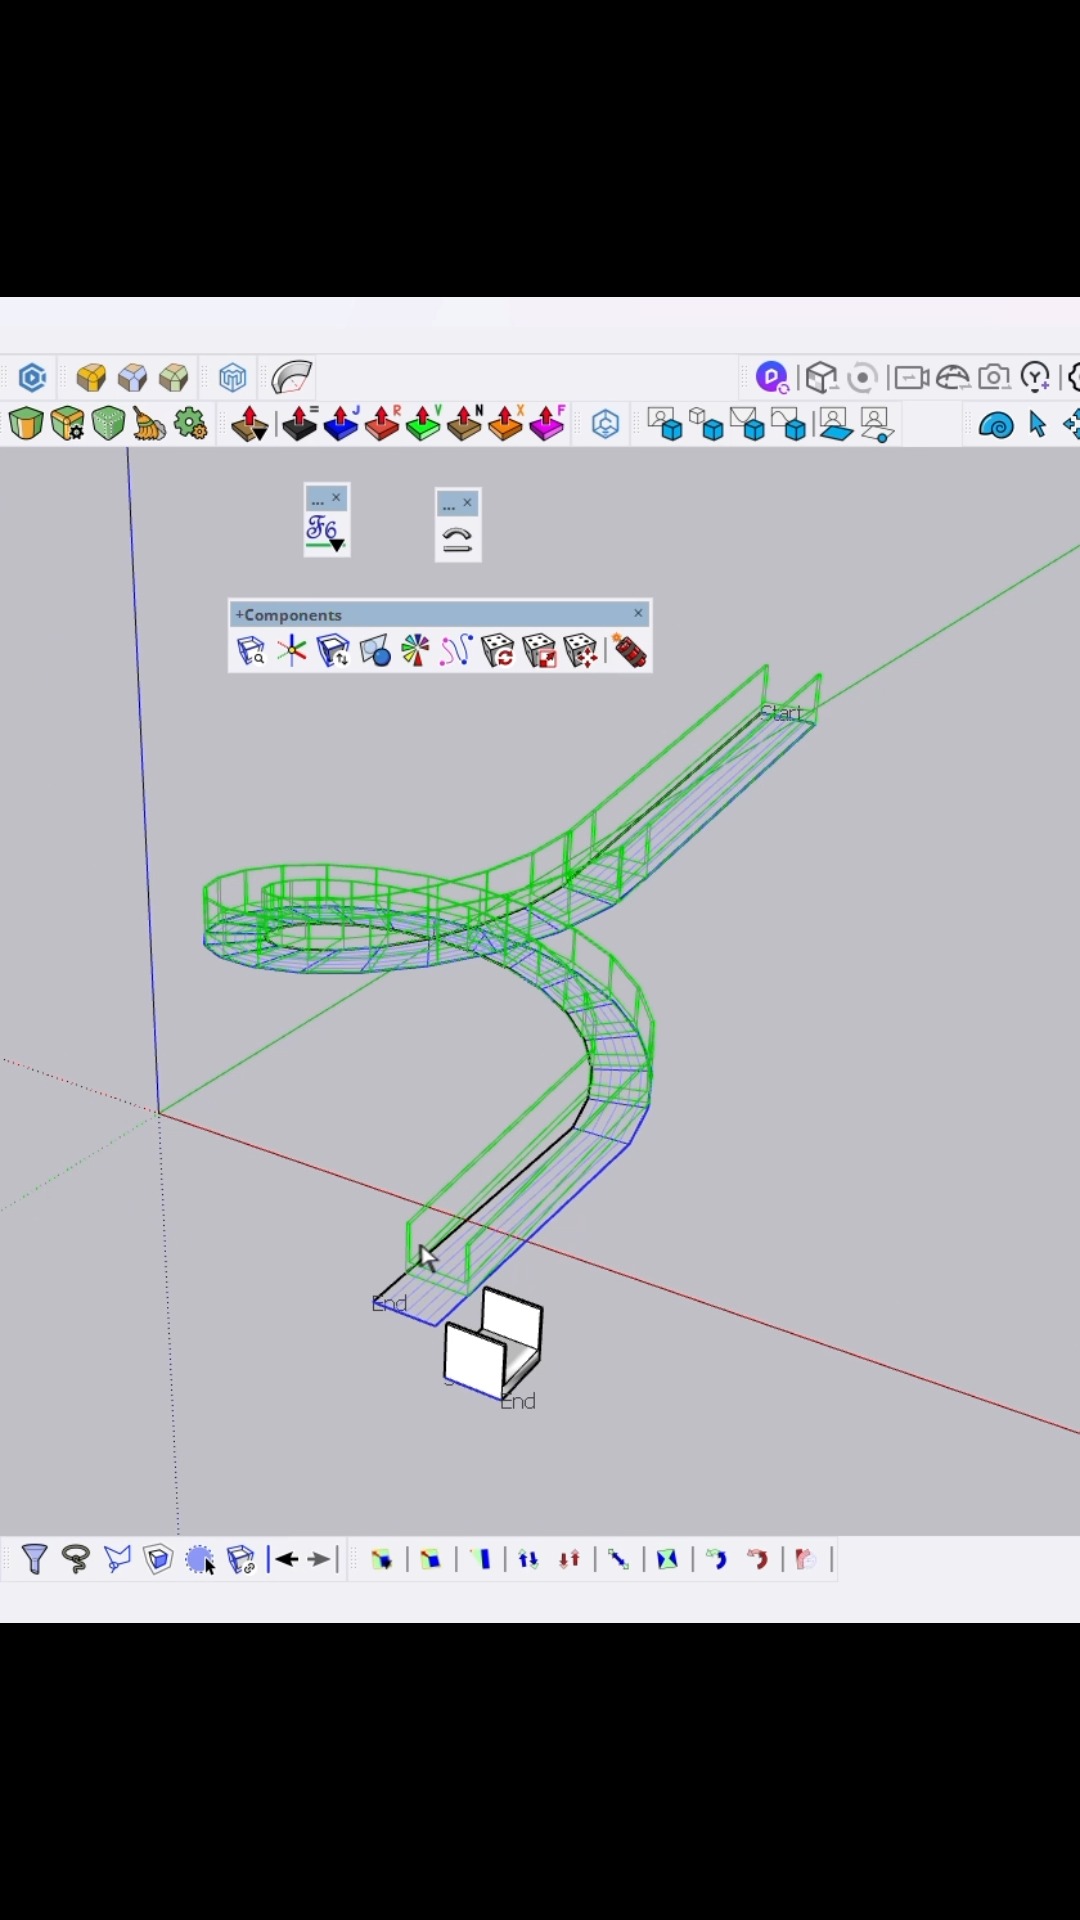Viewport: 1080px width, 1920px height.
Task: Select the push pull orange X tool
Action: click(x=505, y=424)
